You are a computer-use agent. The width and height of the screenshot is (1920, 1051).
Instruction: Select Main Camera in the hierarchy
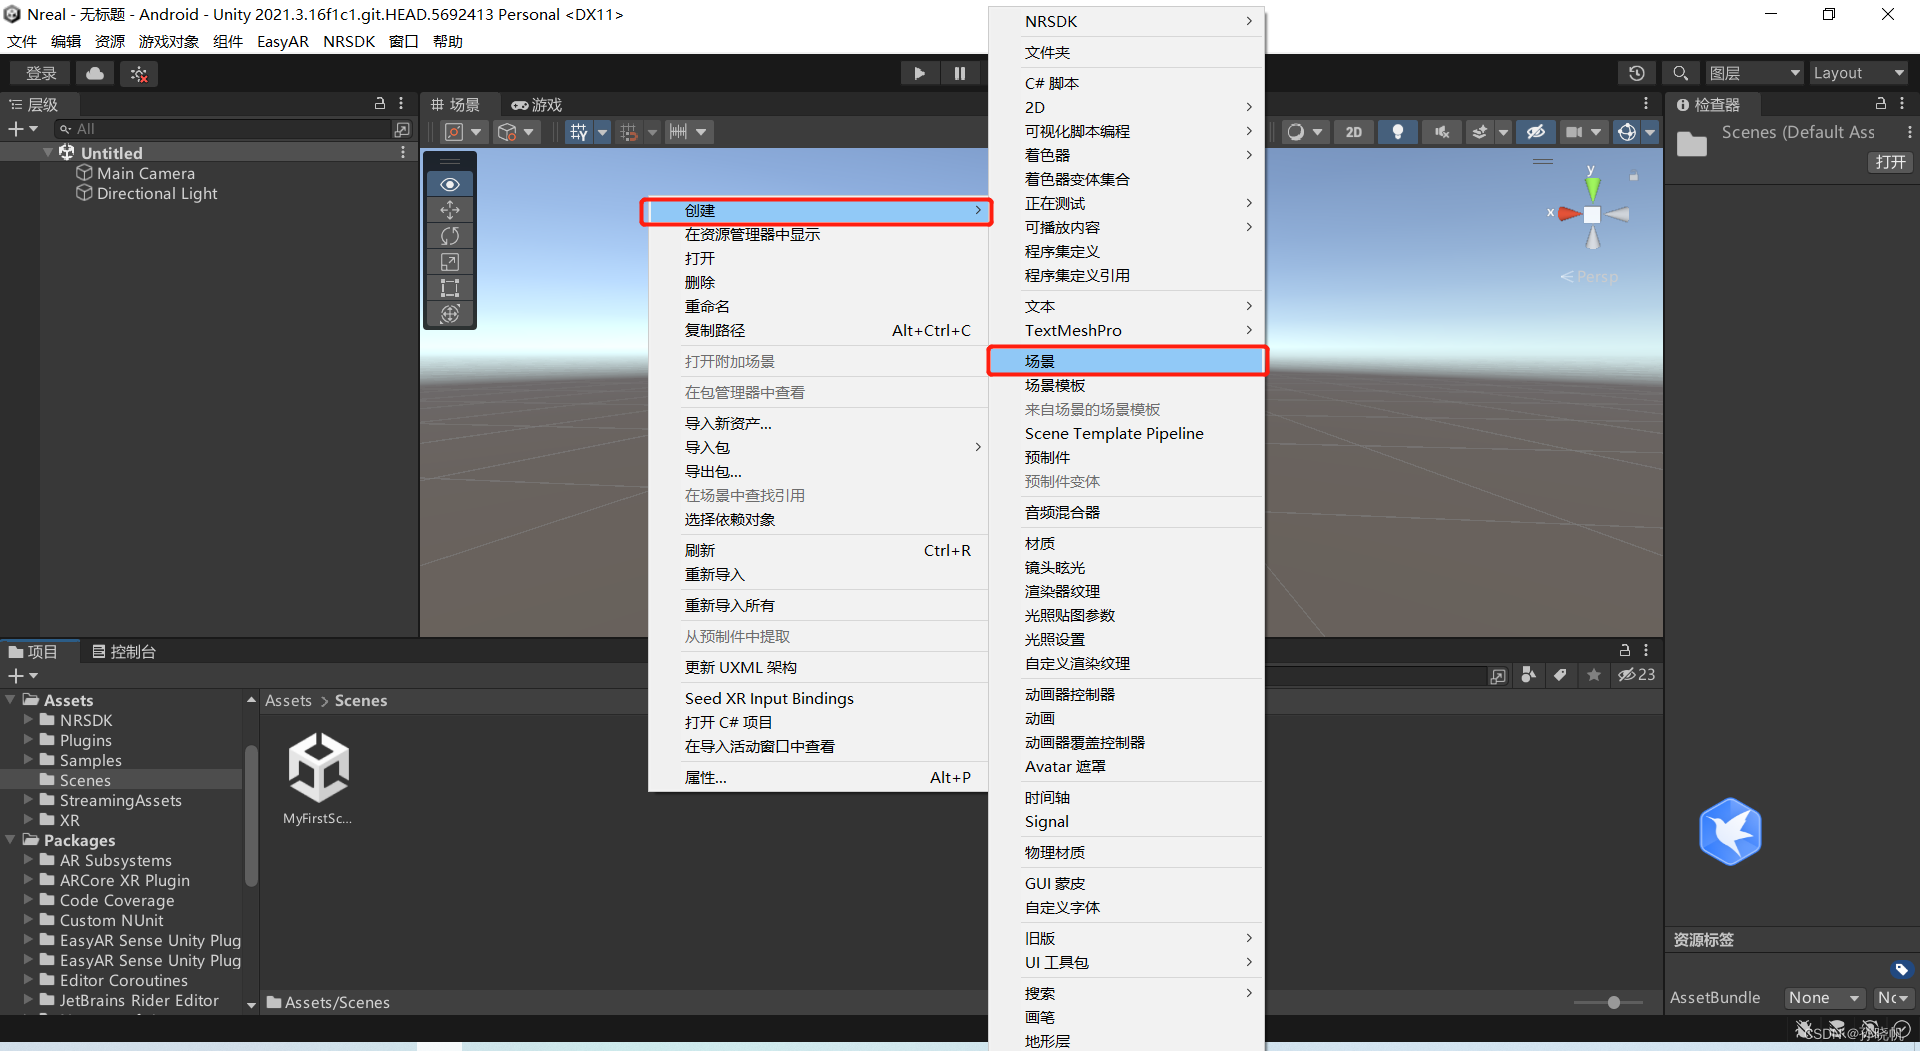(x=146, y=173)
